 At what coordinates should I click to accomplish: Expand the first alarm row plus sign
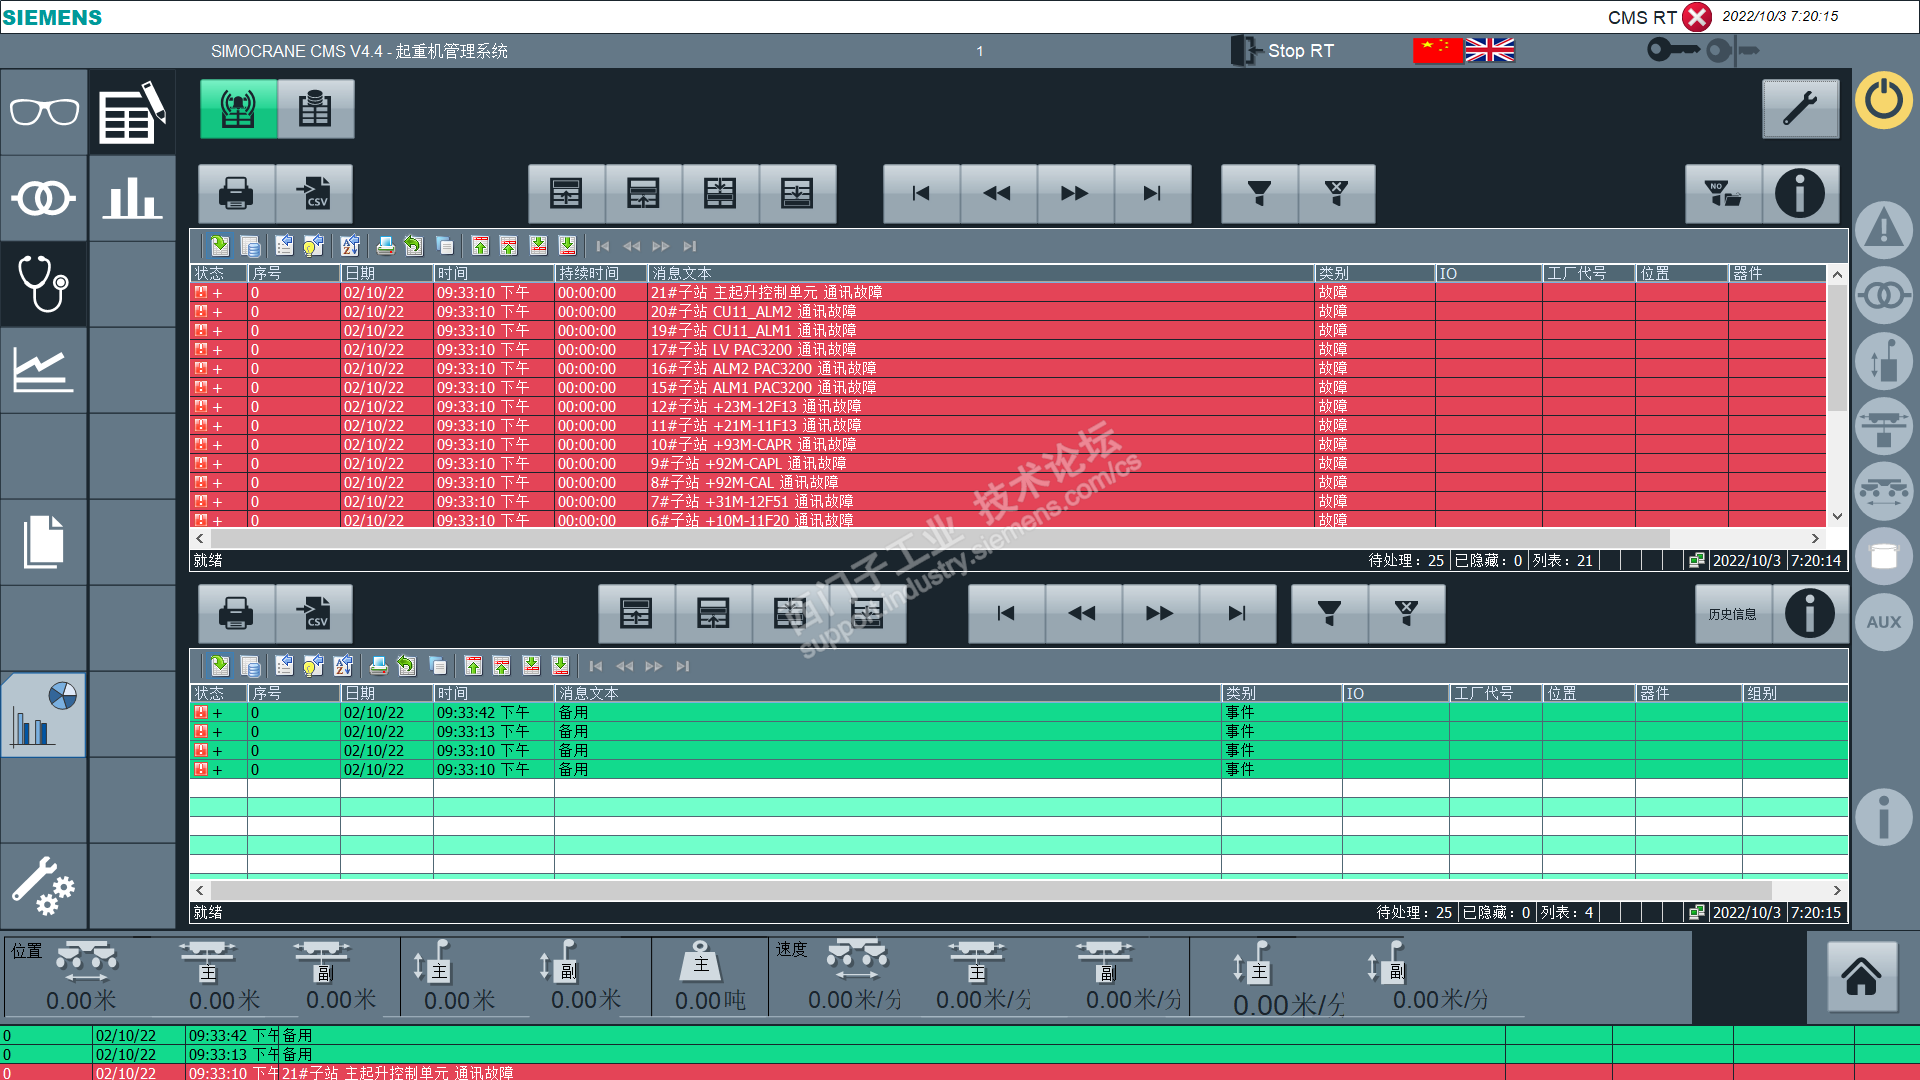pyautogui.click(x=217, y=293)
